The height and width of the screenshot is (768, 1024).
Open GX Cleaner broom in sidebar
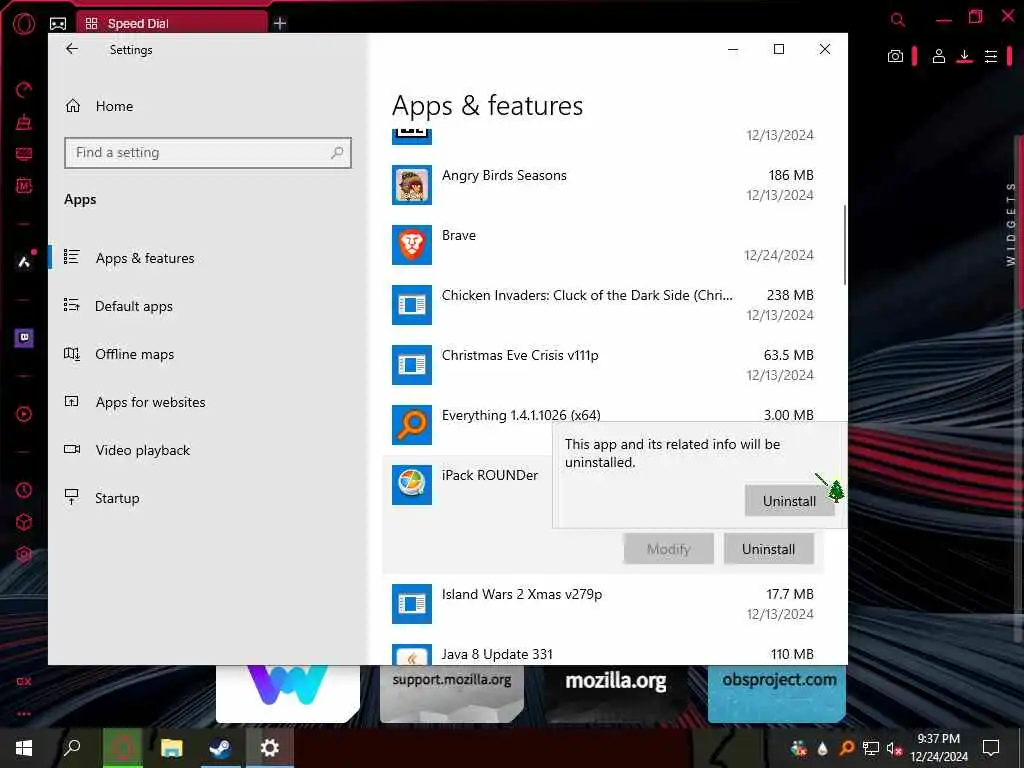point(24,121)
